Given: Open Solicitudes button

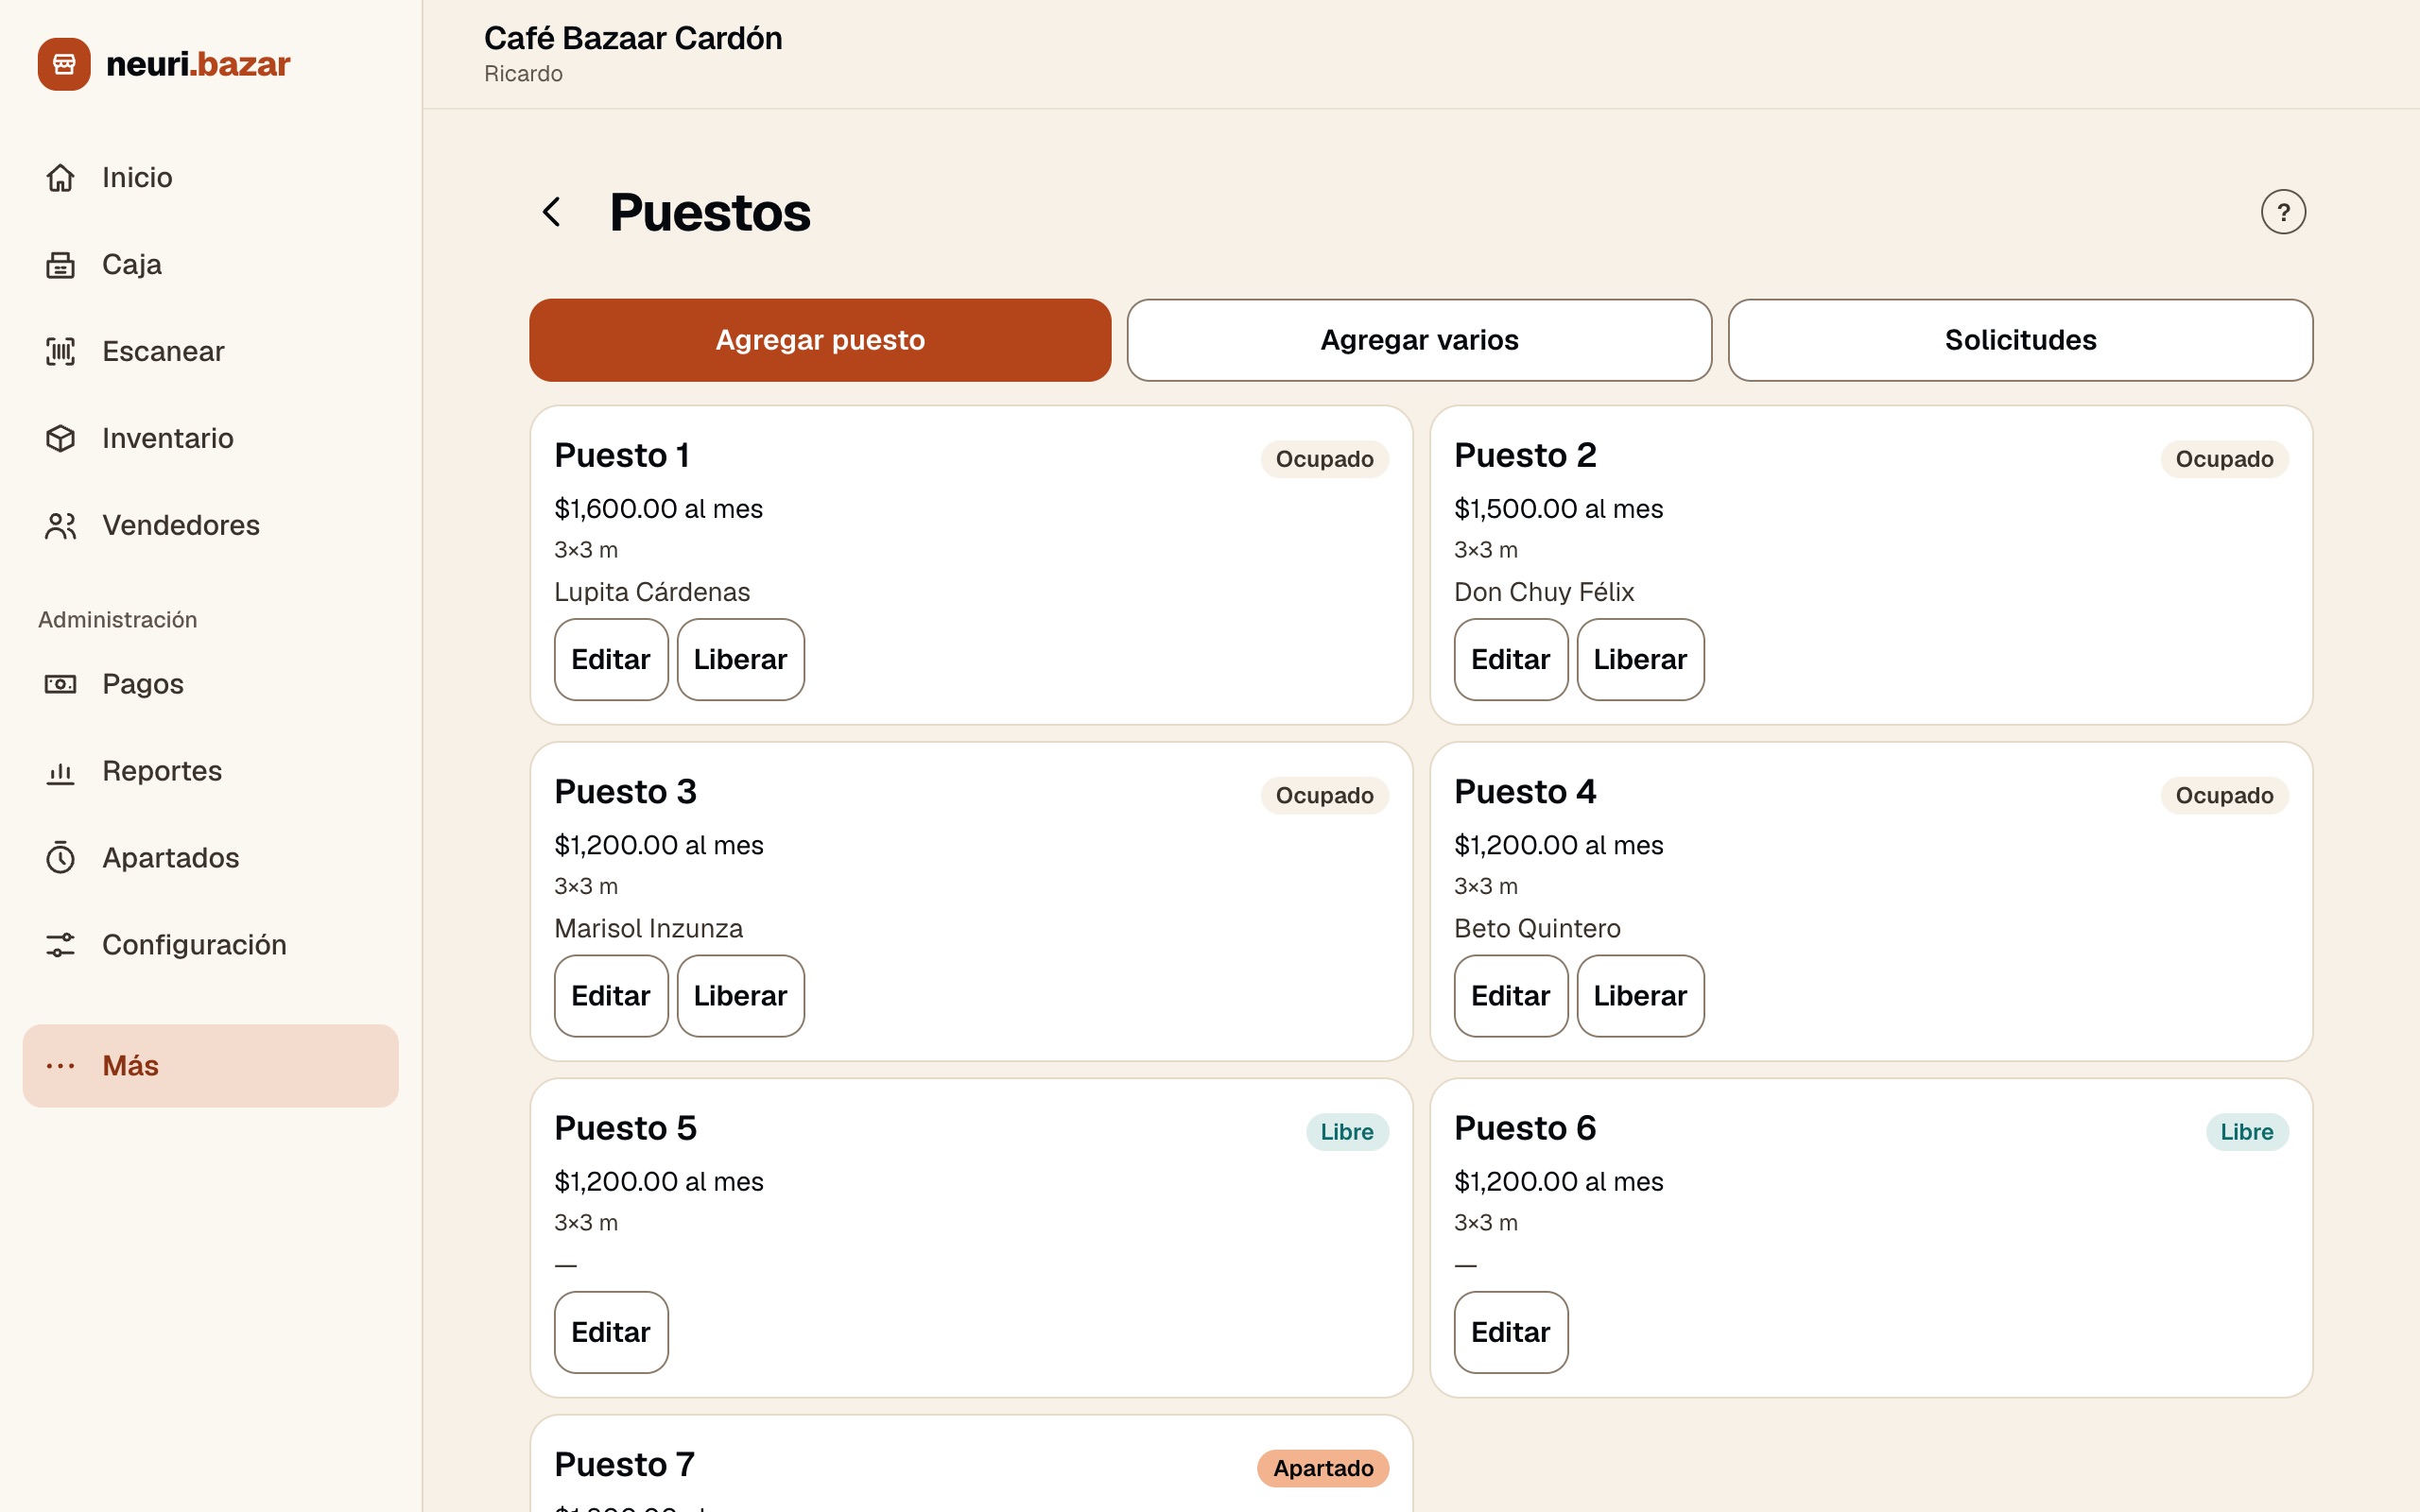Looking at the screenshot, I should click(x=2020, y=340).
